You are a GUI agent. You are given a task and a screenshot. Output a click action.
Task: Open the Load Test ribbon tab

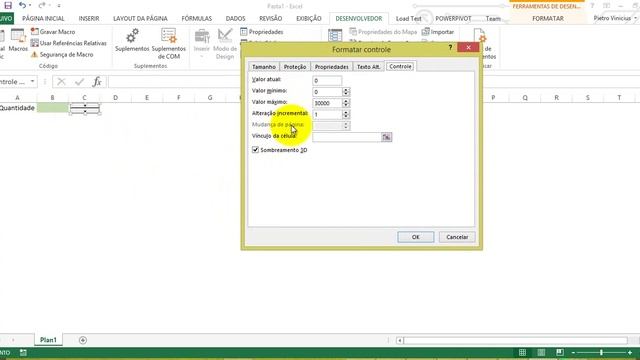point(409,18)
